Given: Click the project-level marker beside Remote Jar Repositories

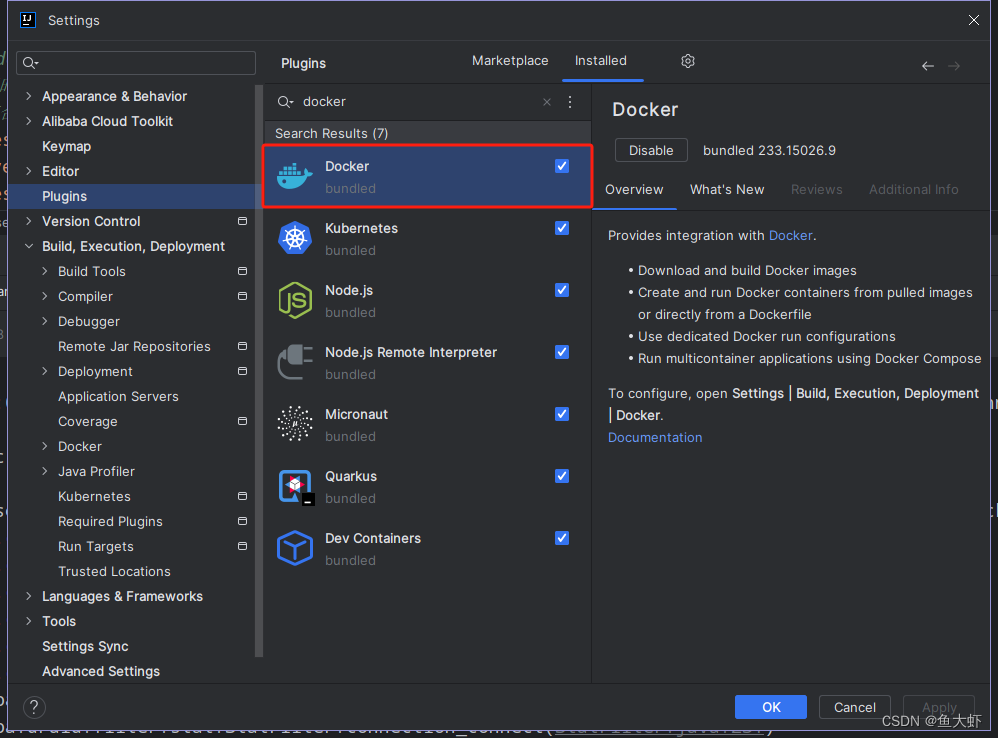Looking at the screenshot, I should pyautogui.click(x=242, y=346).
